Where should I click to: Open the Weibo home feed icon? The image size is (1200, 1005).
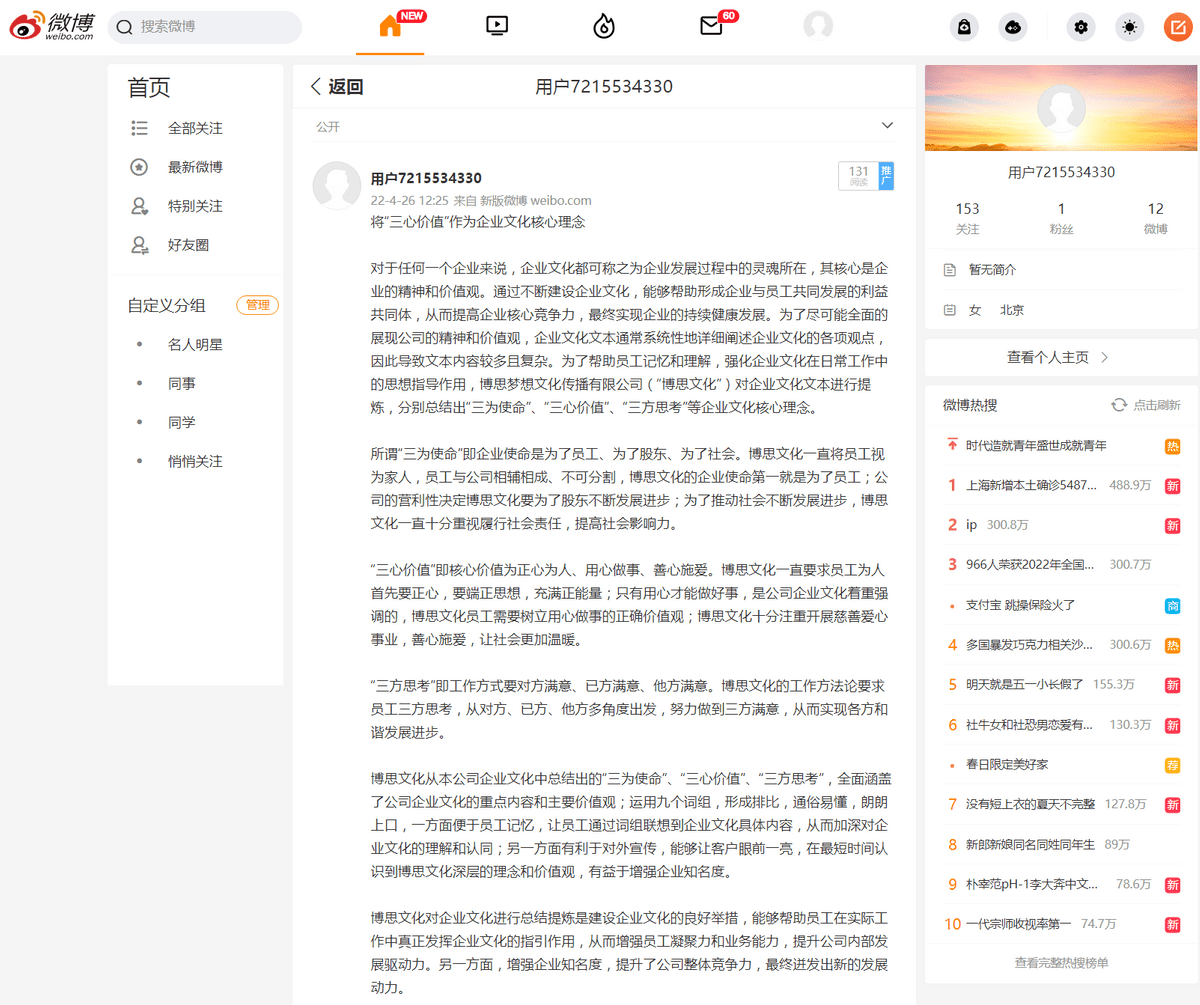coord(390,27)
